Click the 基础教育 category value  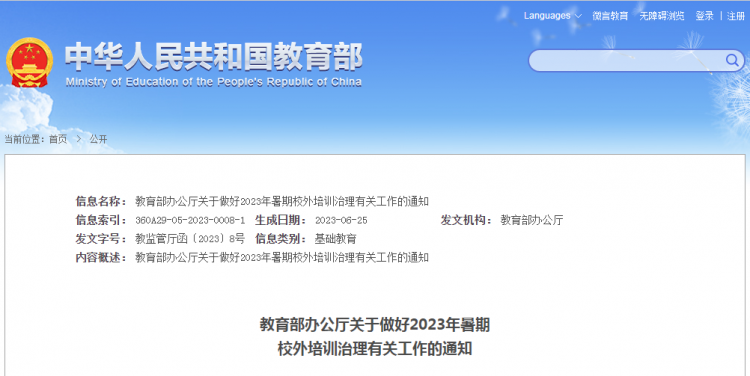pos(335,239)
